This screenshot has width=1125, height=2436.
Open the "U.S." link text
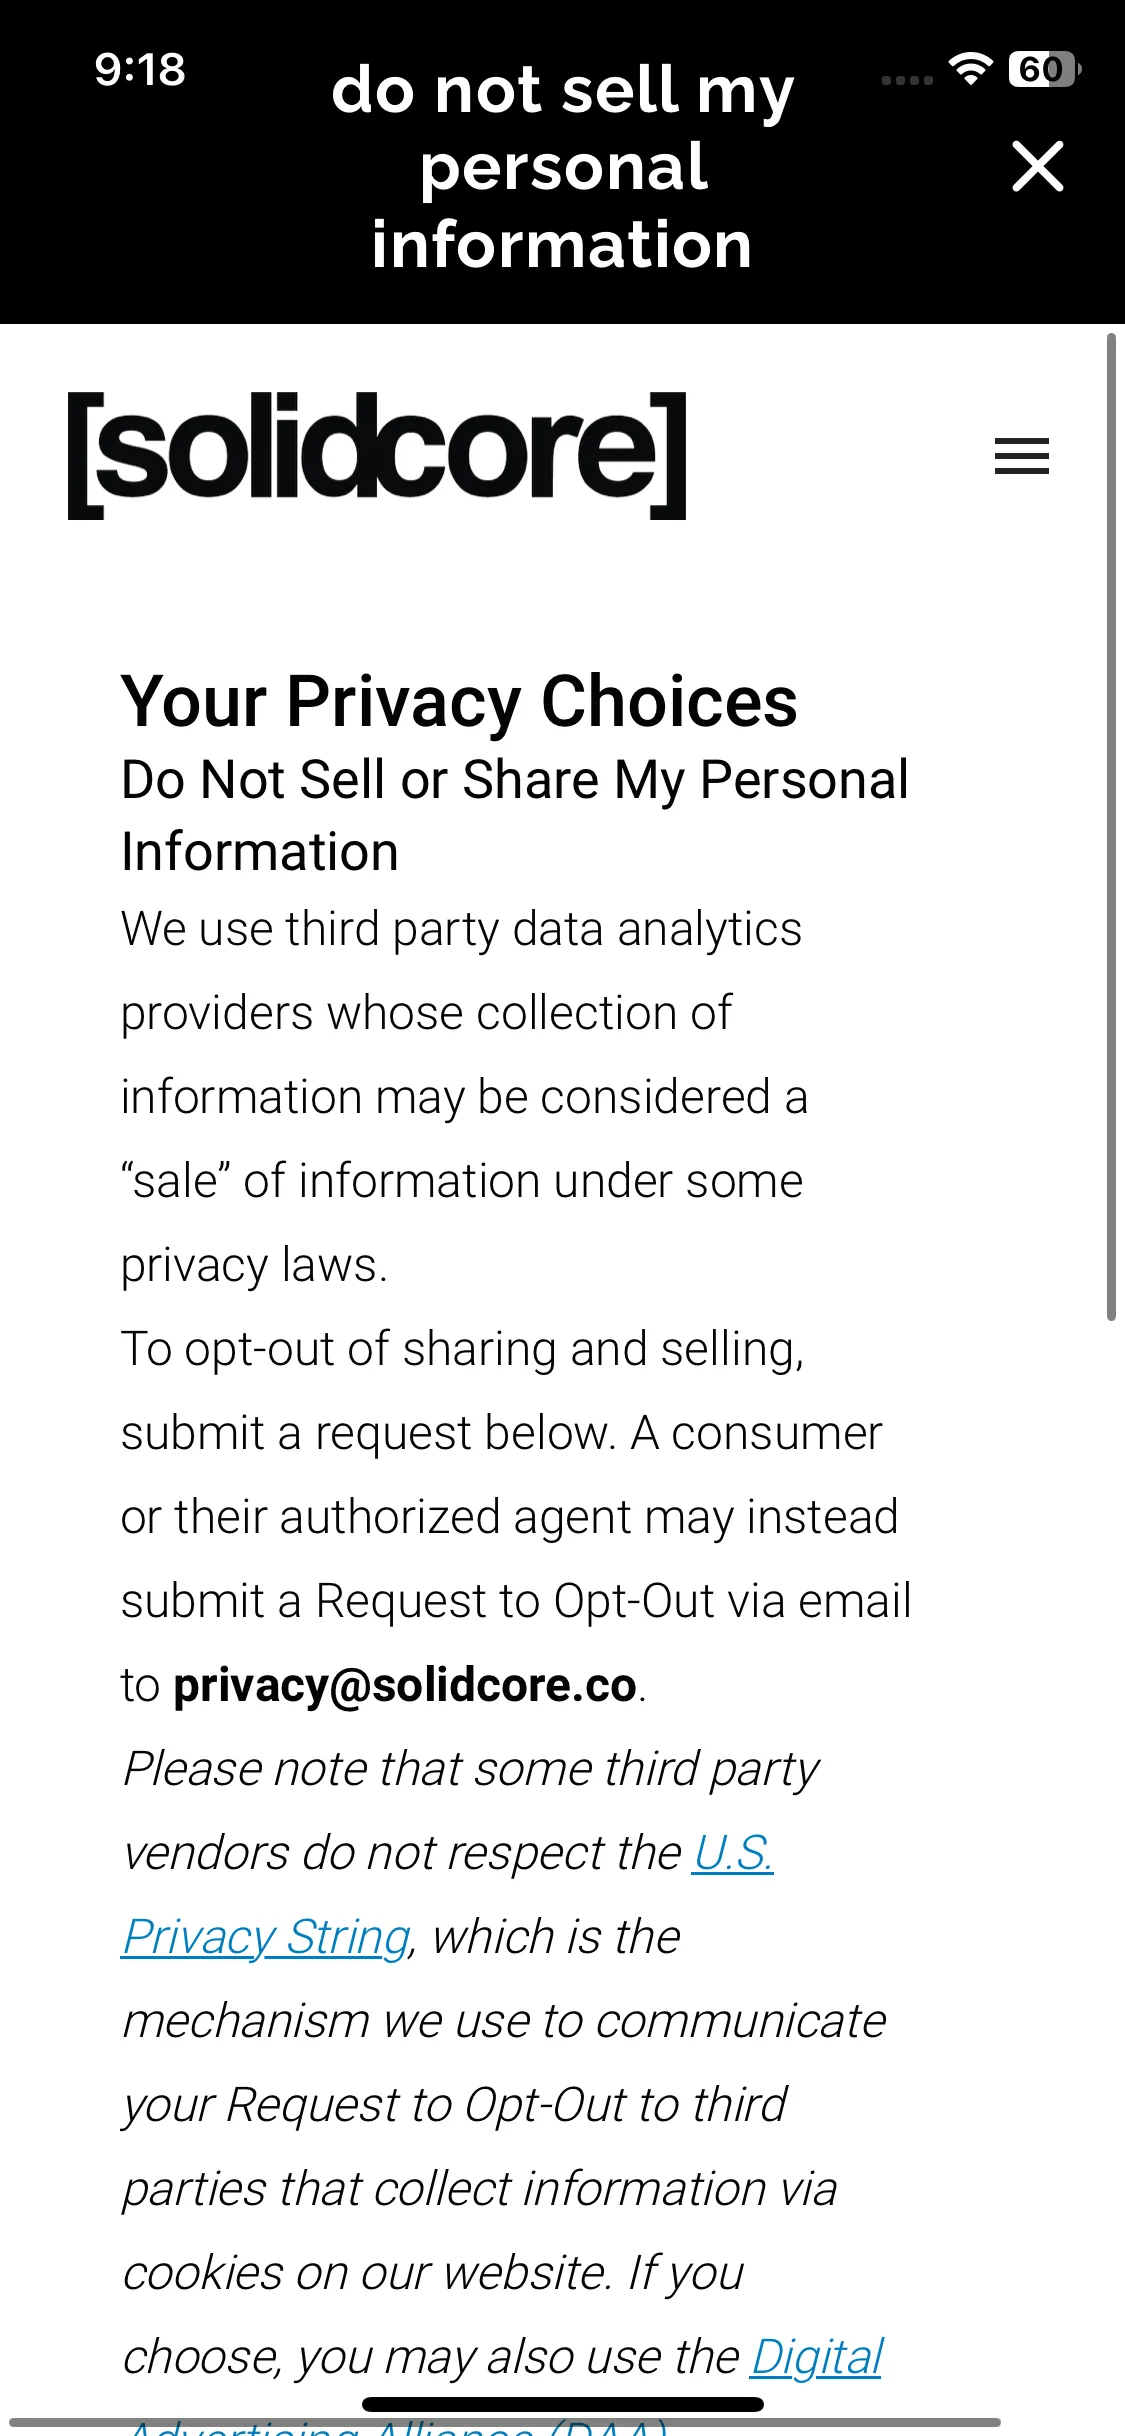733,1853
